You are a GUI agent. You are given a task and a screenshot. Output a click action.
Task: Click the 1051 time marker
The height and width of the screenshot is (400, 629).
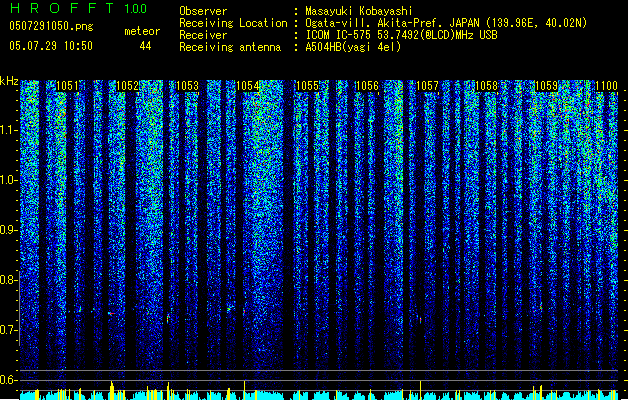67,86
